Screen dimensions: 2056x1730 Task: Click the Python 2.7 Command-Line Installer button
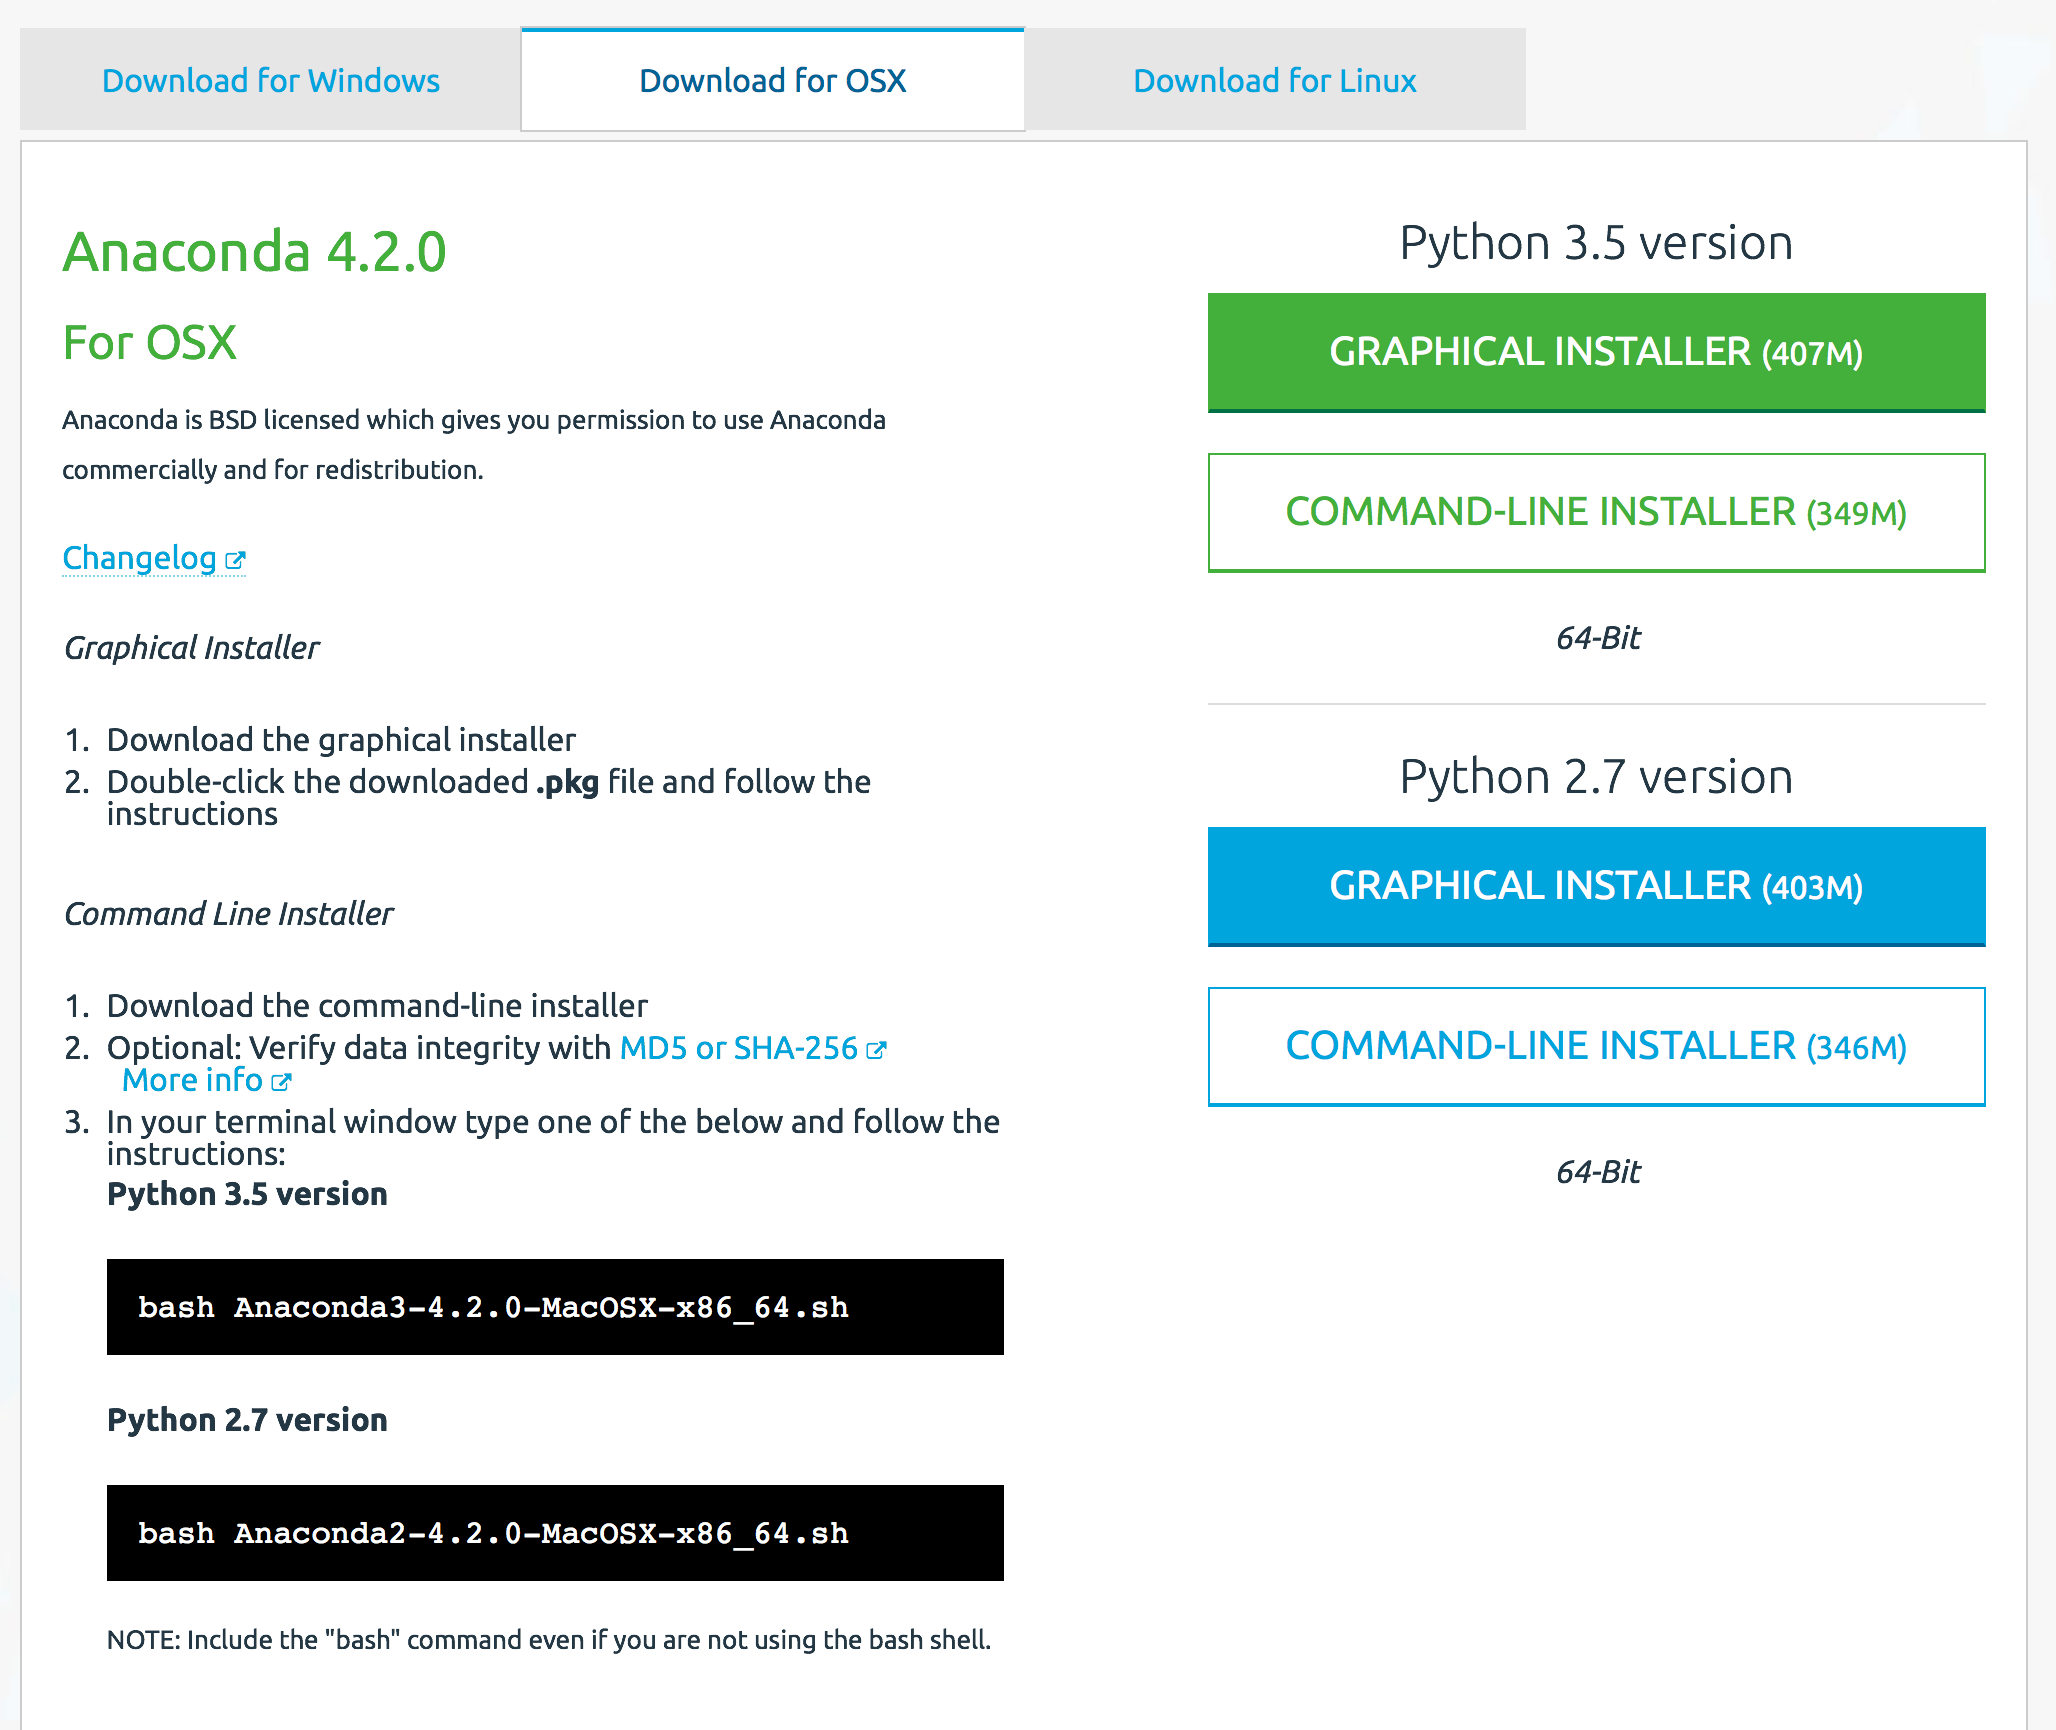[1594, 1045]
